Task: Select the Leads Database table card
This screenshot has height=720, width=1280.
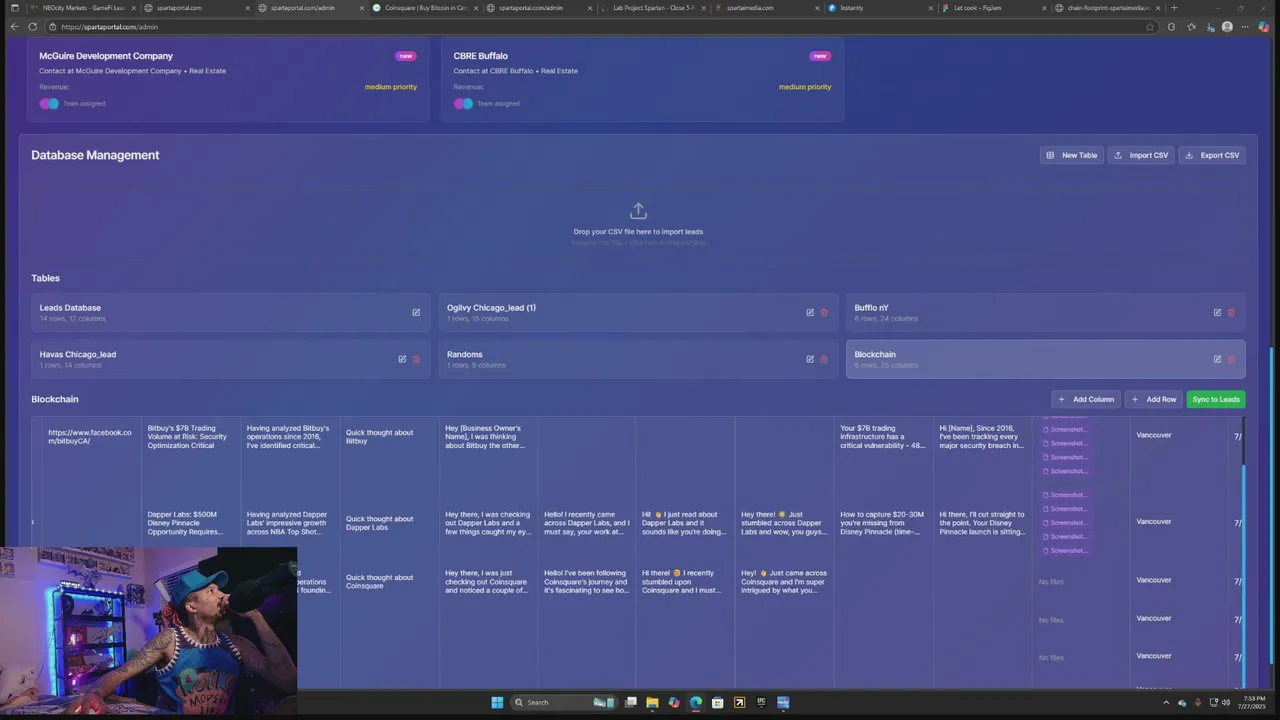Action: (231, 312)
